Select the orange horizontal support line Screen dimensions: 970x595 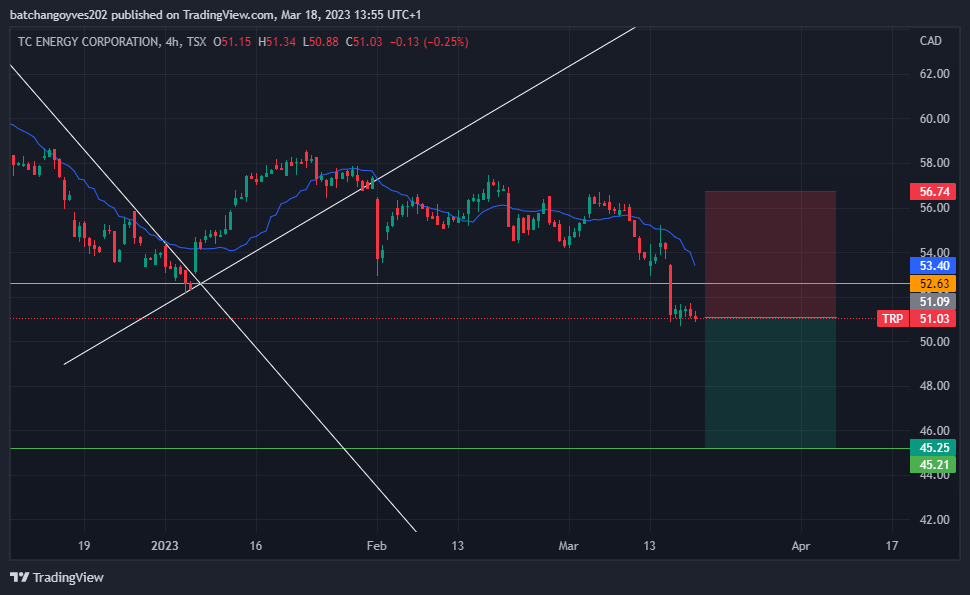[x=459, y=284]
